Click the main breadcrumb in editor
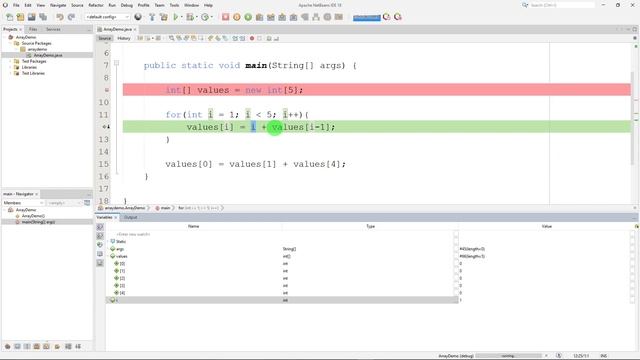640x360 pixels. [x=165, y=208]
